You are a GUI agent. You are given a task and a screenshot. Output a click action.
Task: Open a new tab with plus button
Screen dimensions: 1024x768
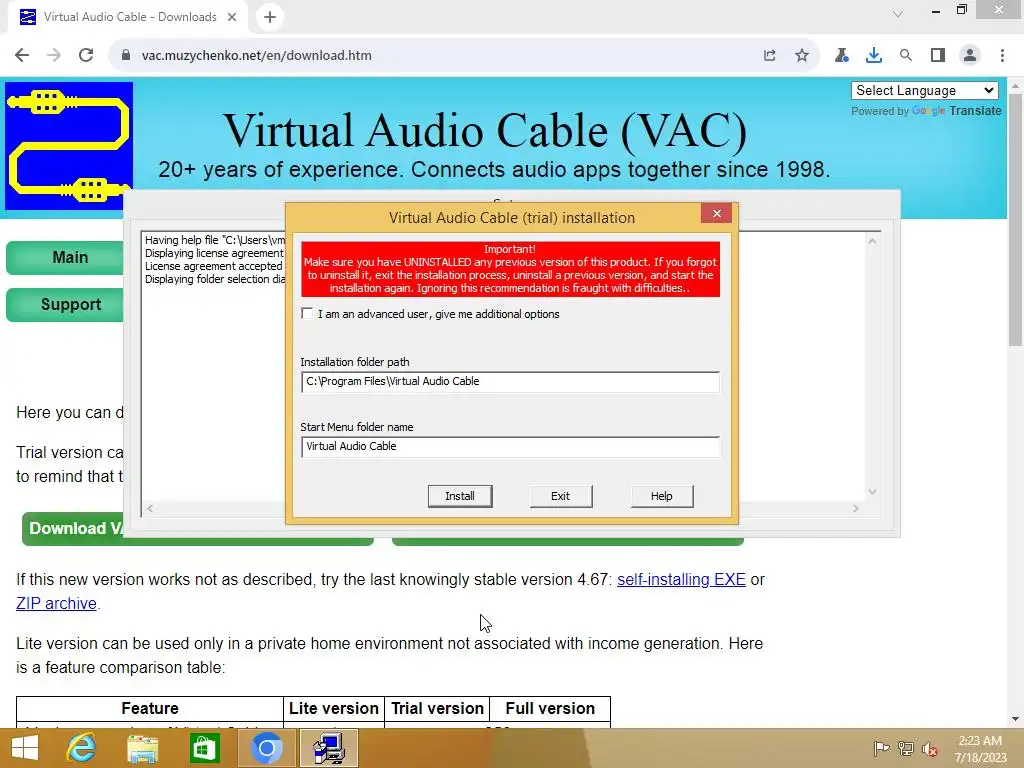point(270,17)
